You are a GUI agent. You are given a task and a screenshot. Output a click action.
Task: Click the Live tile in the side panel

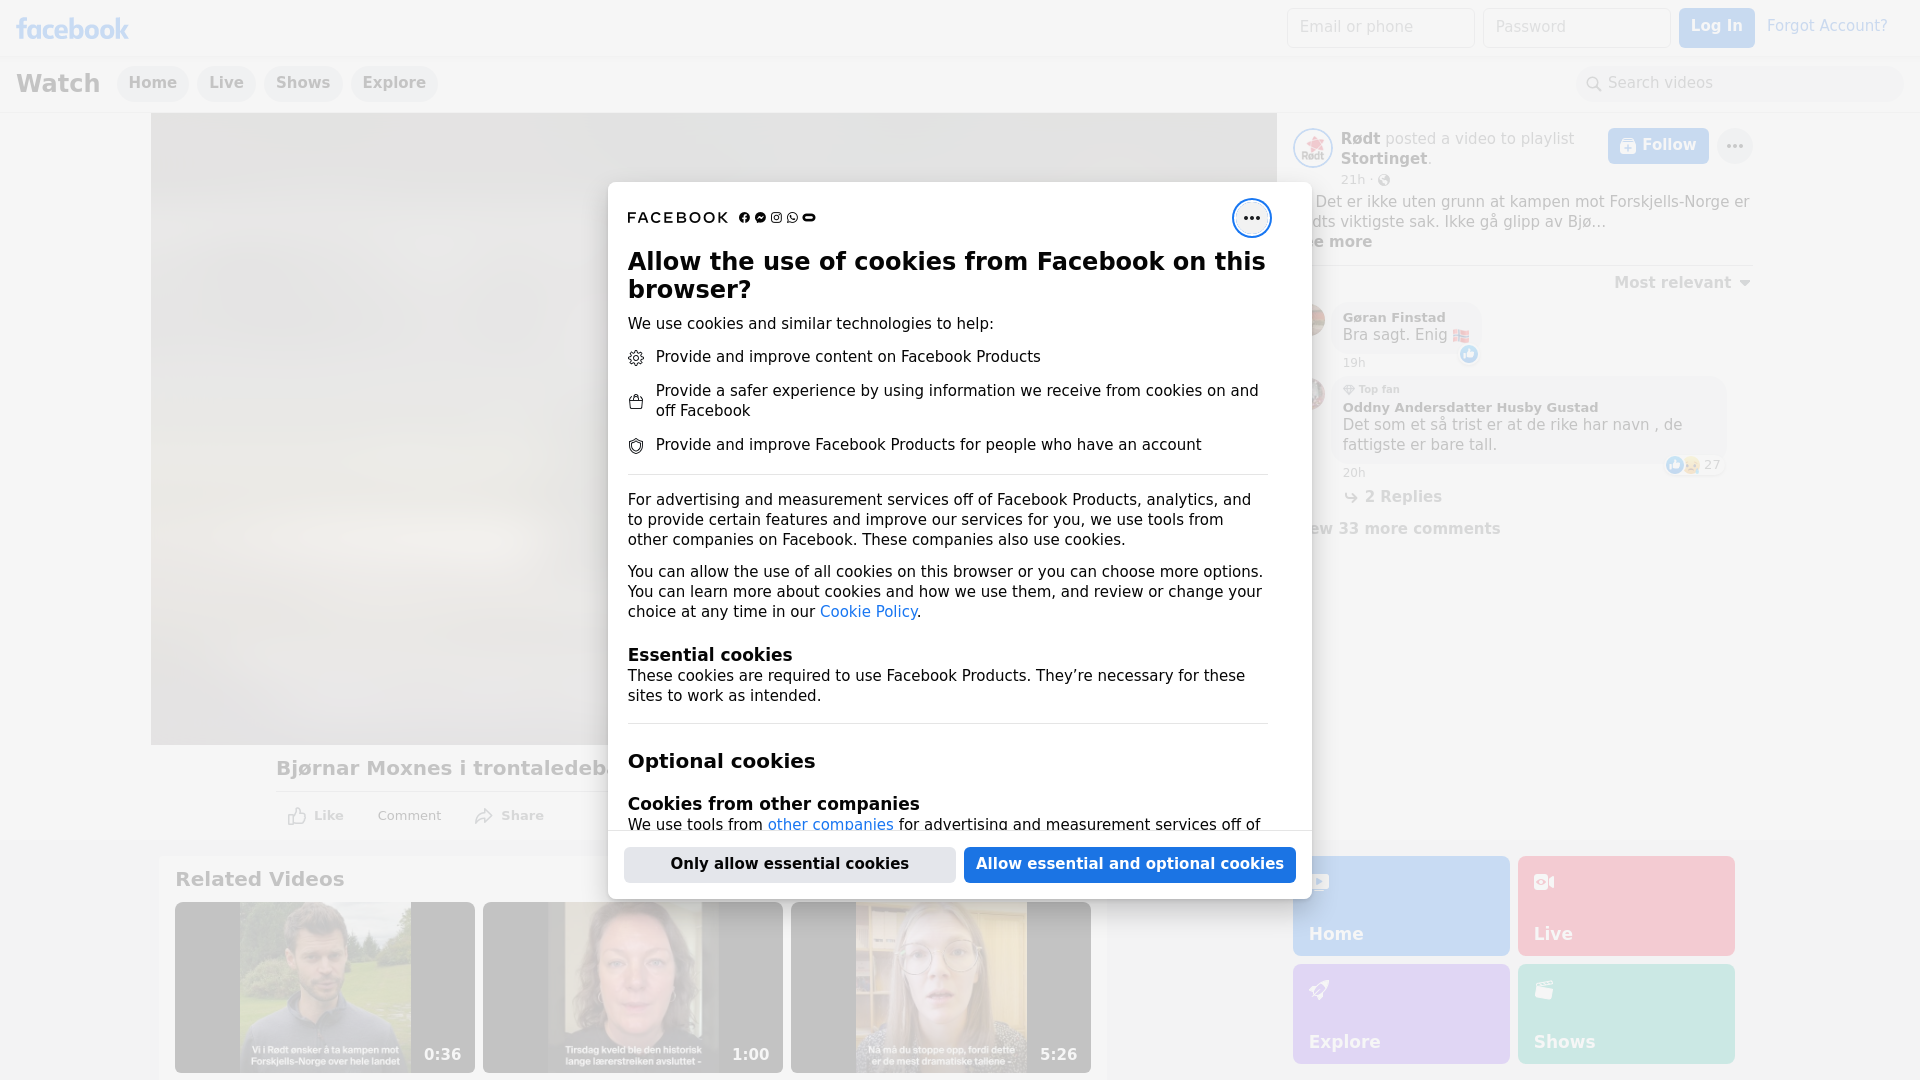1626,906
